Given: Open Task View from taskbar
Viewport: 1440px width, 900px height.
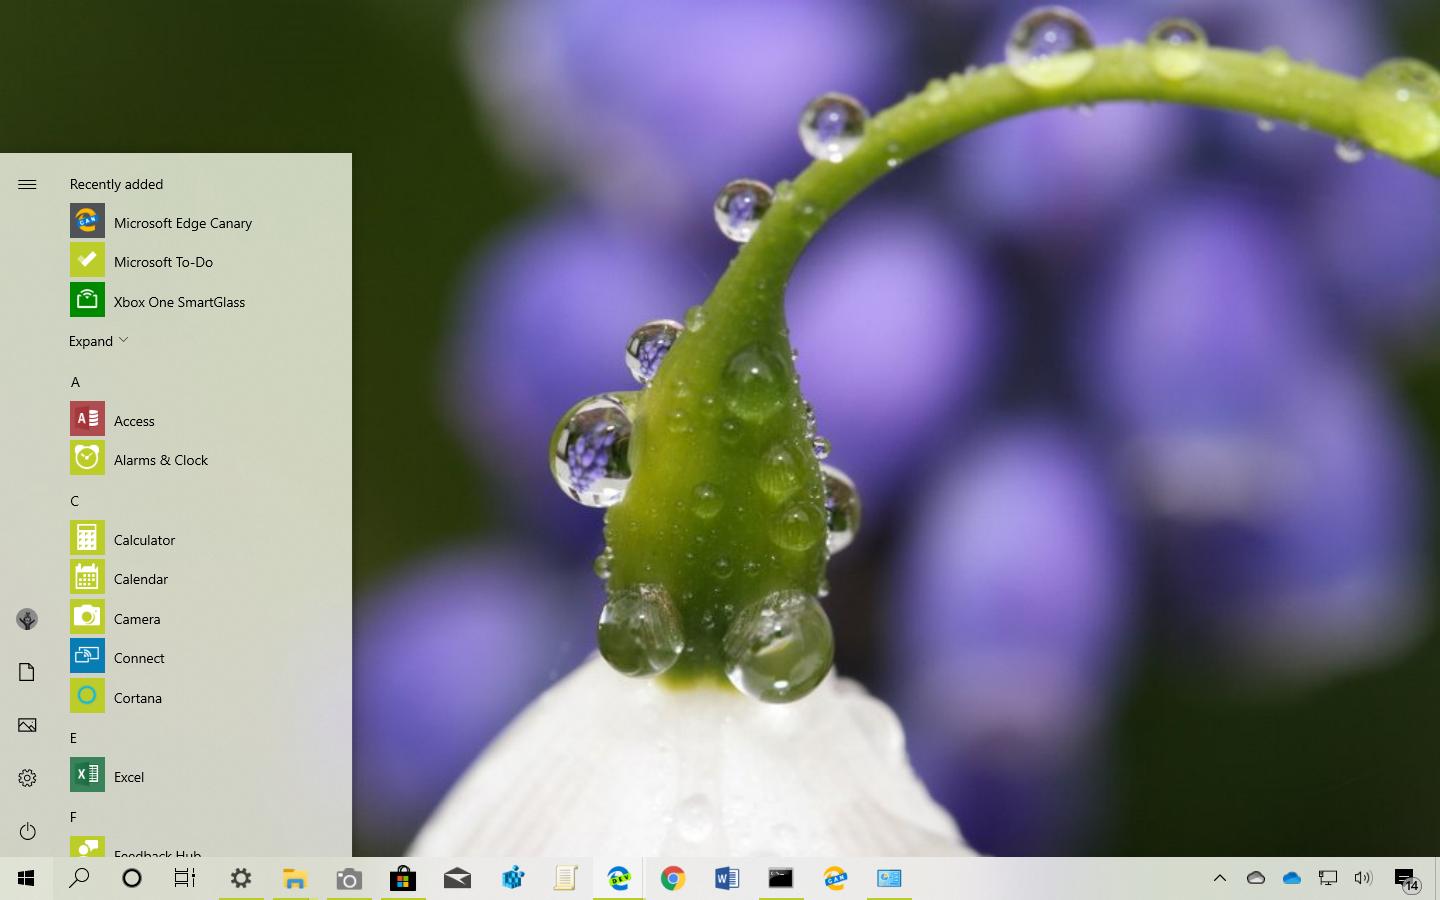Looking at the screenshot, I should click(185, 878).
